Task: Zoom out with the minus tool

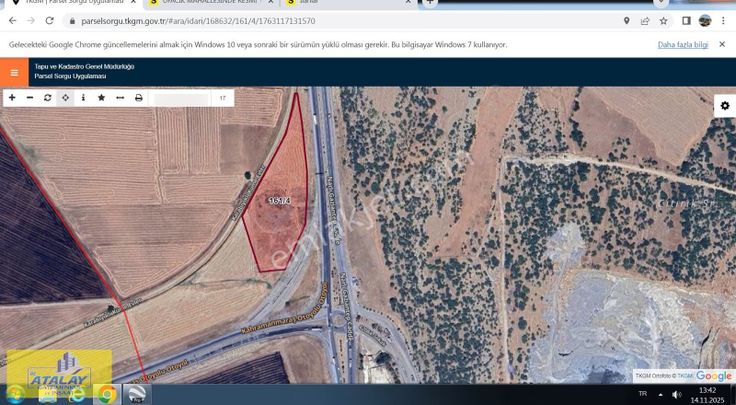Action: tap(30, 98)
